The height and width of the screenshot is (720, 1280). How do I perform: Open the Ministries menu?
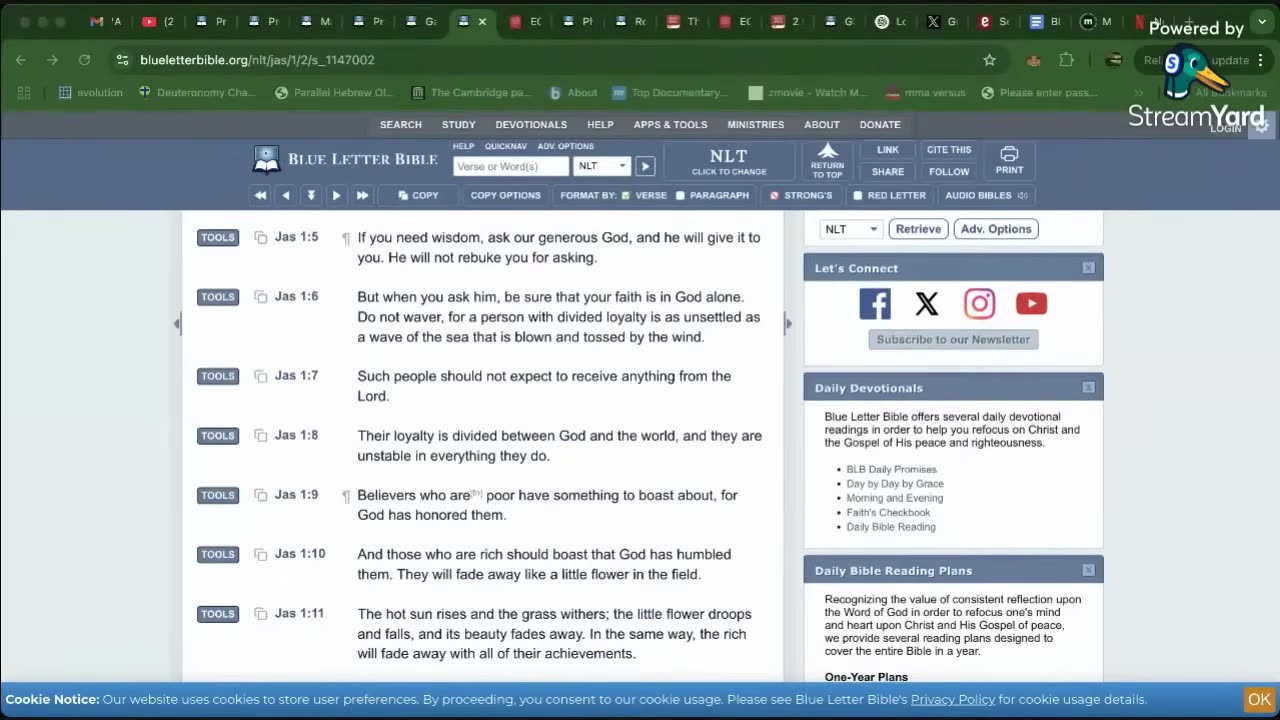[756, 125]
